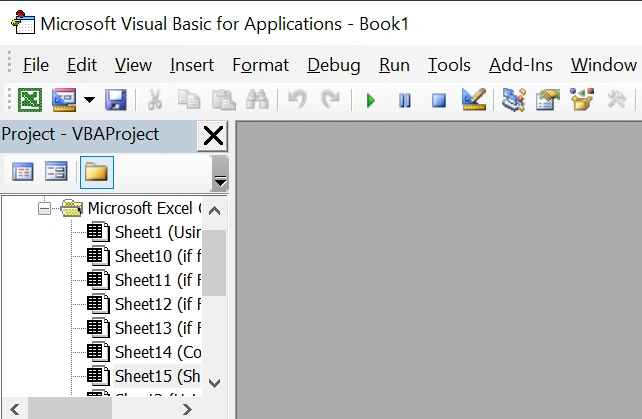
Task: Open the Project Explorer toolbar icon
Action: tap(514, 100)
